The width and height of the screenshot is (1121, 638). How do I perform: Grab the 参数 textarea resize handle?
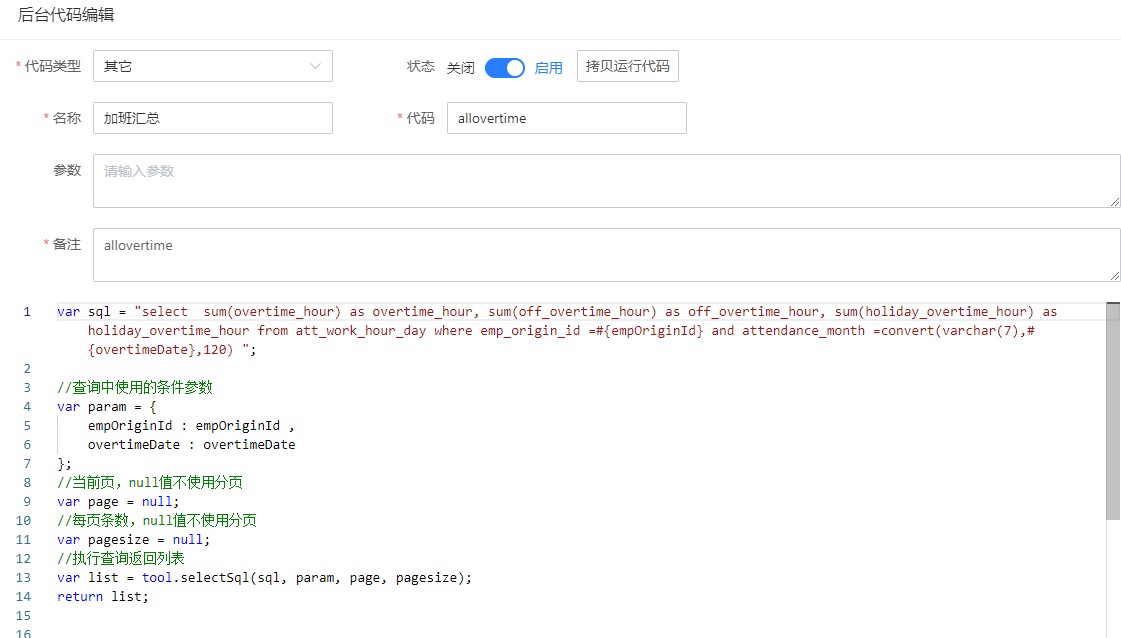(1114, 202)
